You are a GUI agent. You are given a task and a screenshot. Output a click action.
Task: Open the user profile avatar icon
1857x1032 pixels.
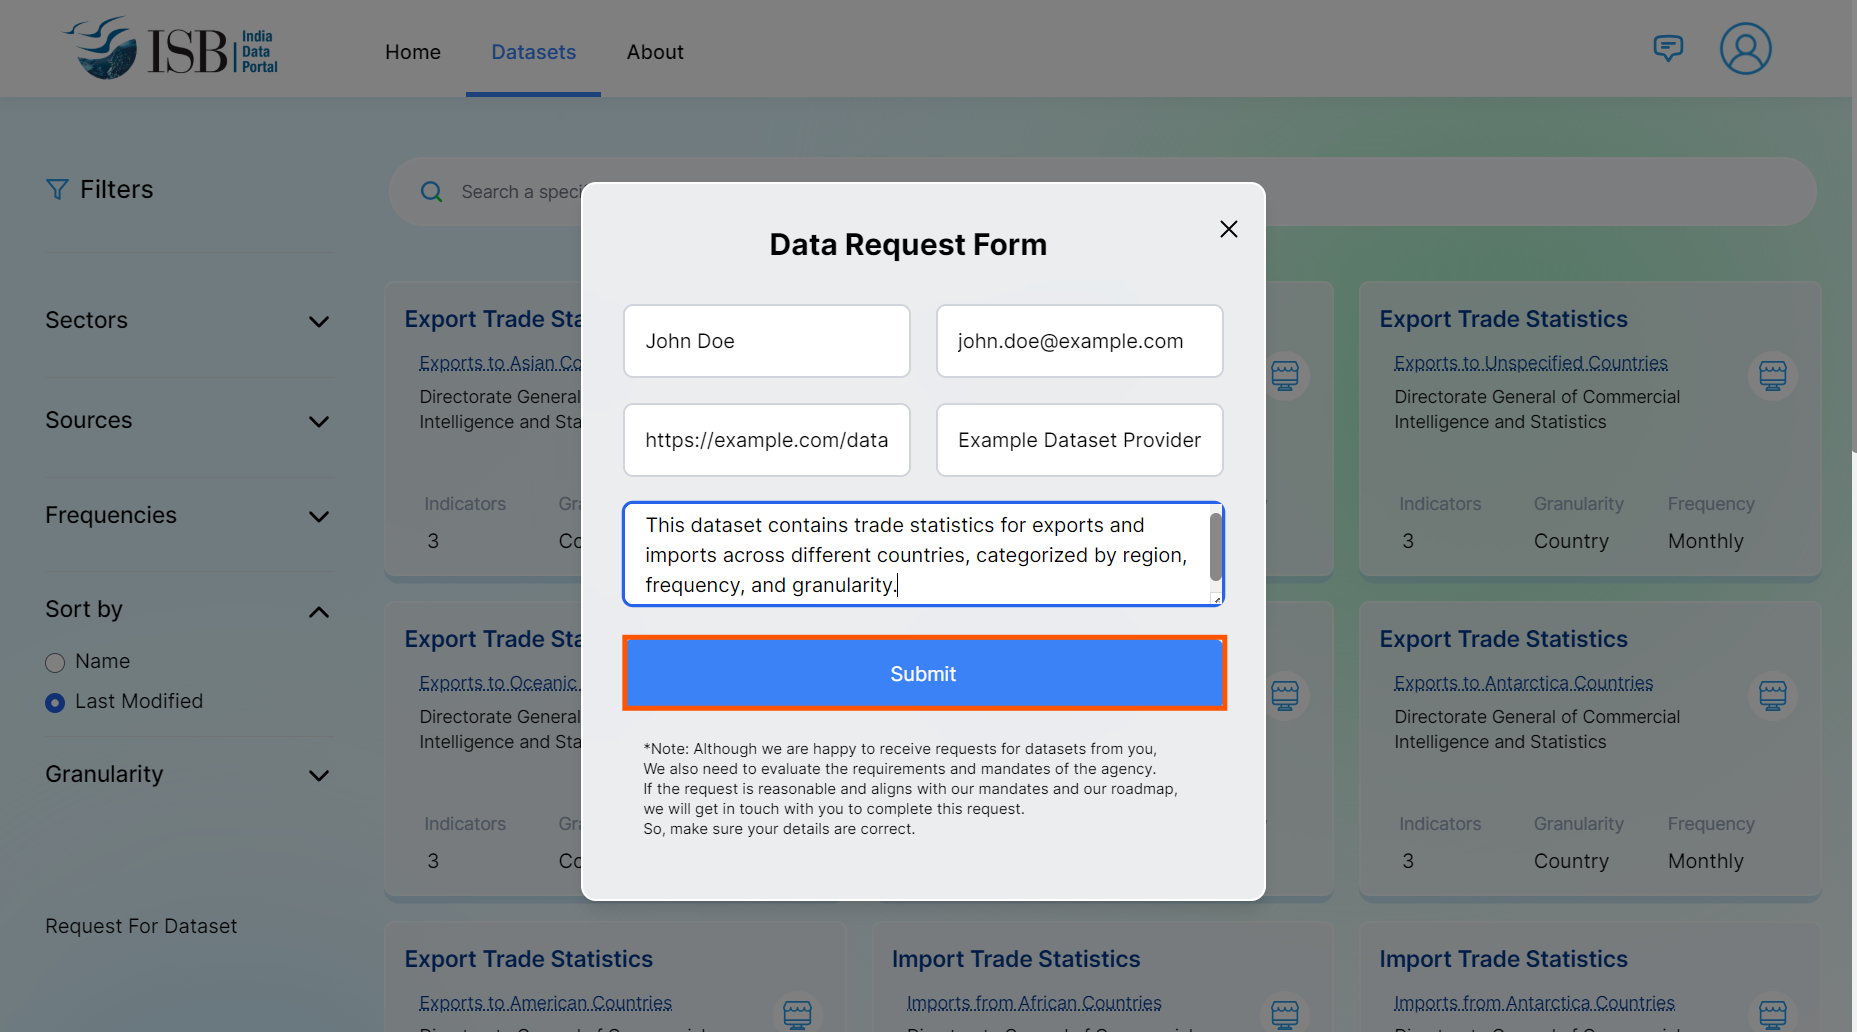(1745, 49)
